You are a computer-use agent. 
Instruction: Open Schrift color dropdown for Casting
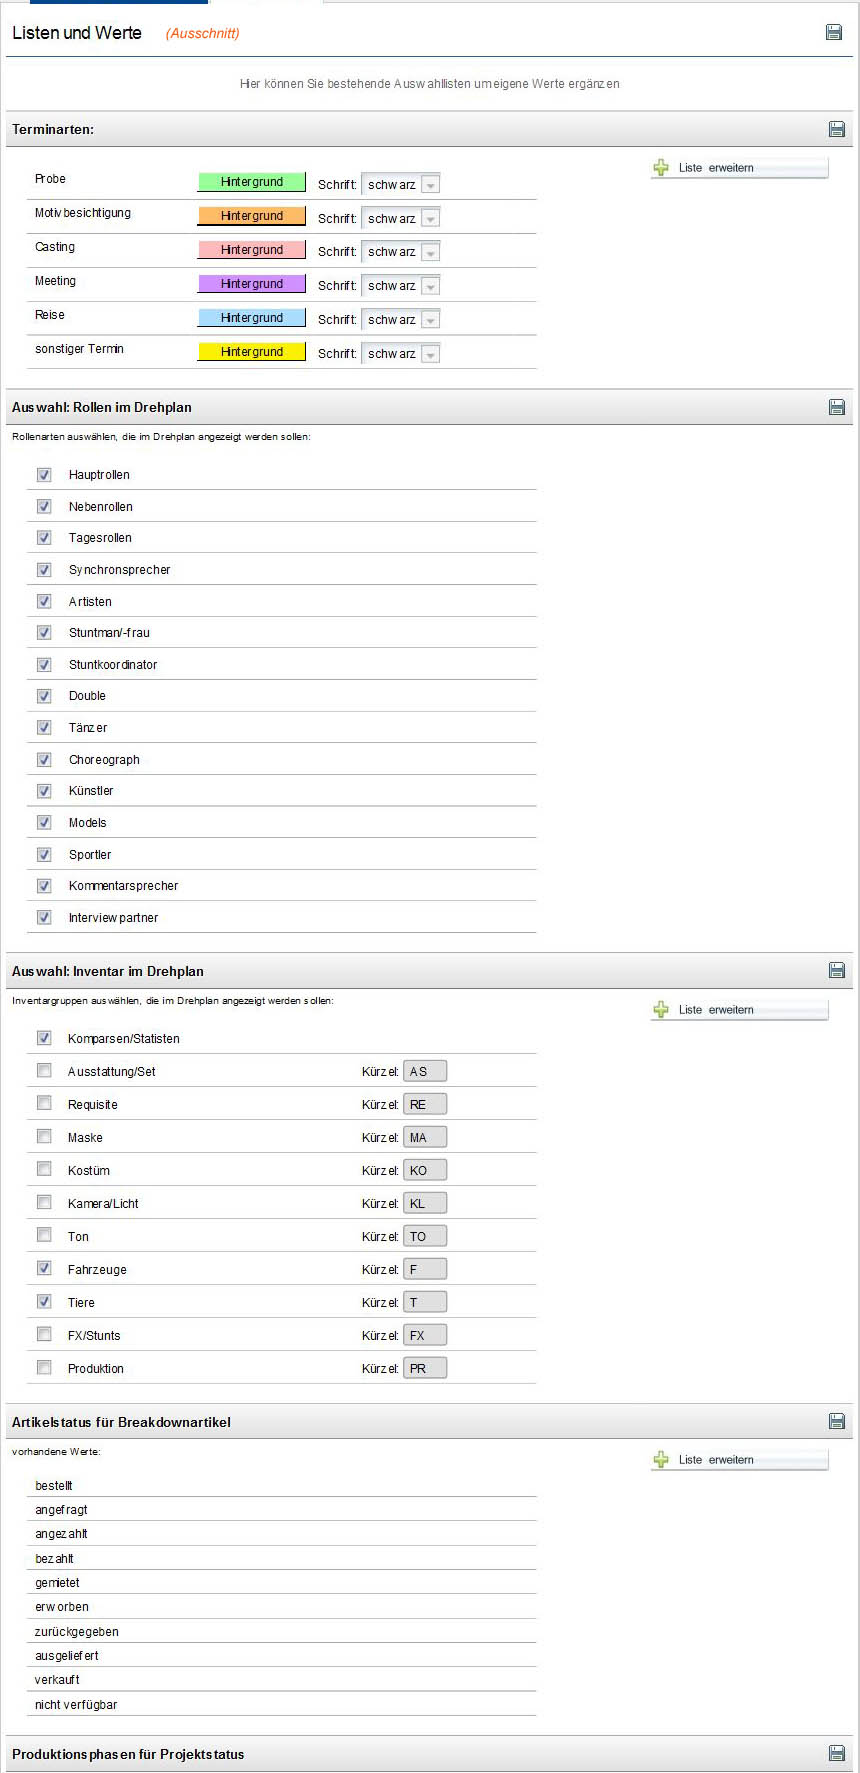(x=400, y=252)
